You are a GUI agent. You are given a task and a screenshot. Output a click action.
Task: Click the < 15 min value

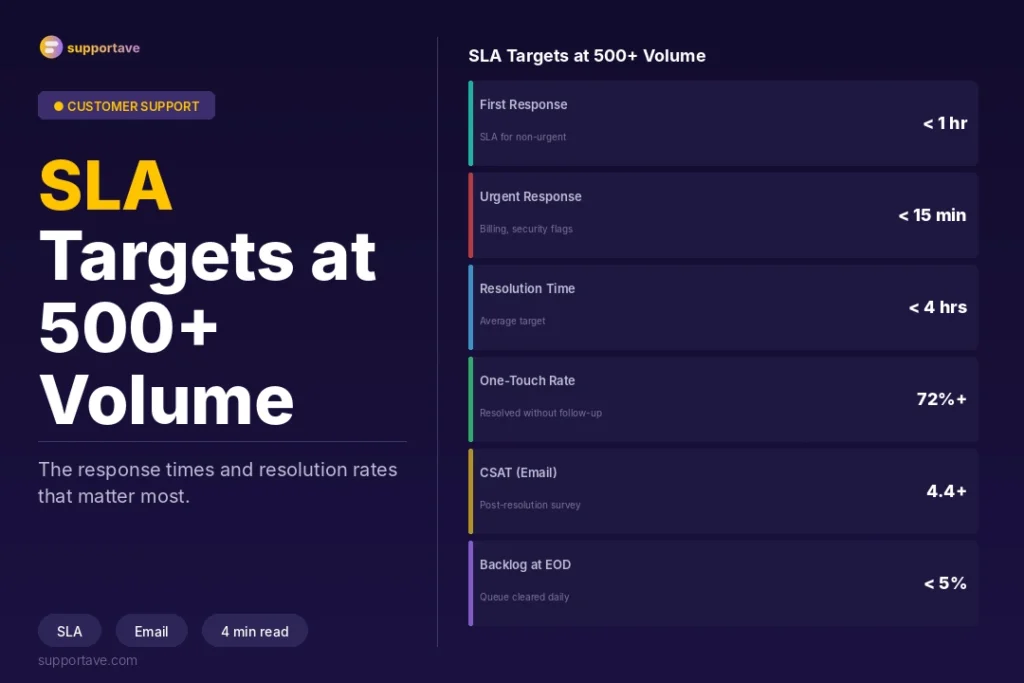[932, 215]
